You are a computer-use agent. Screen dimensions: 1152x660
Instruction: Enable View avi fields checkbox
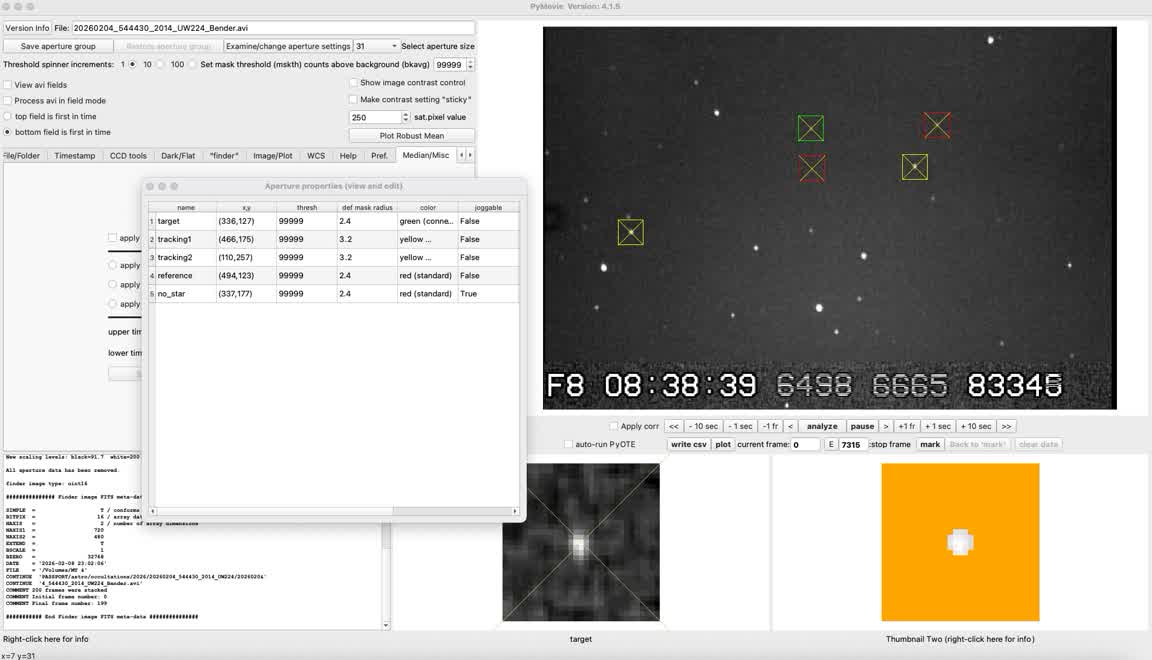coord(8,85)
